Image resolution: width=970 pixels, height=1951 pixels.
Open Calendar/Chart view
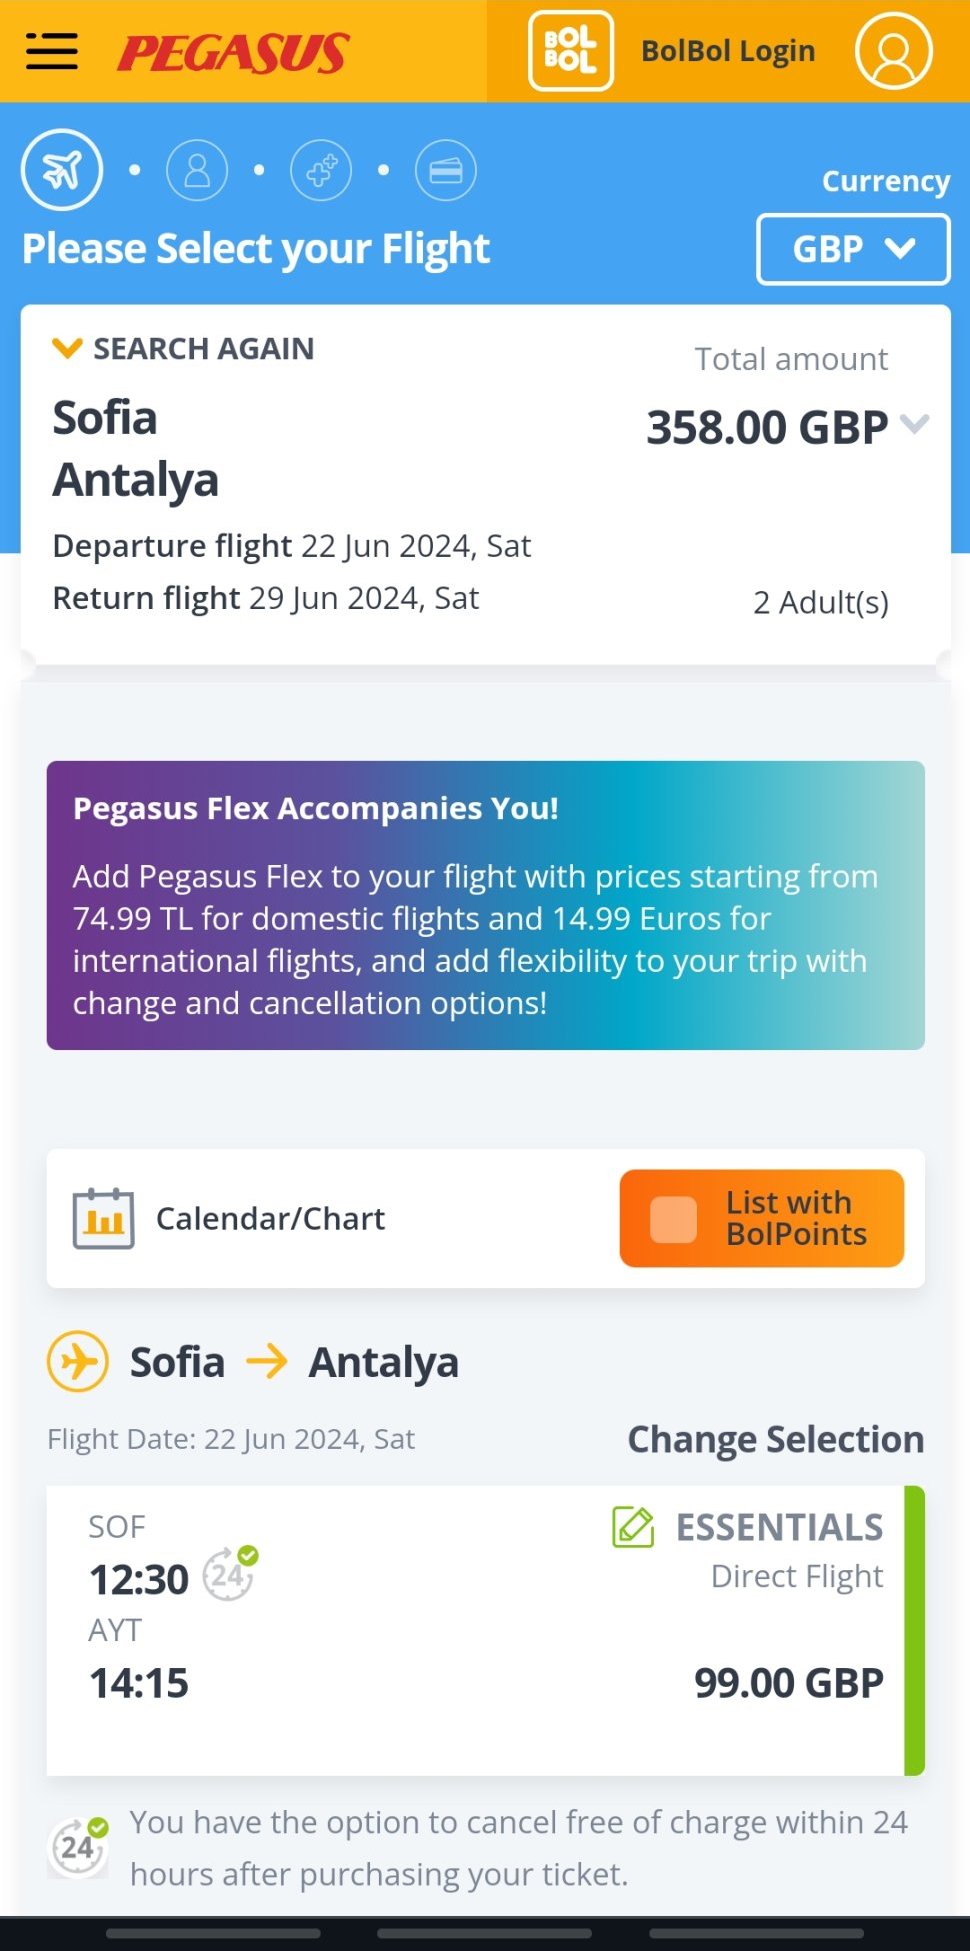270,1218
